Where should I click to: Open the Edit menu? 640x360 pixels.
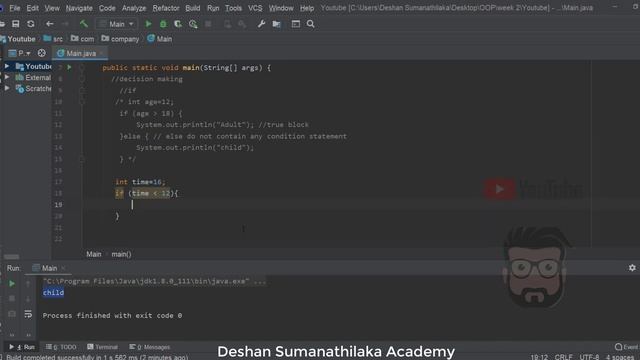point(32,8)
